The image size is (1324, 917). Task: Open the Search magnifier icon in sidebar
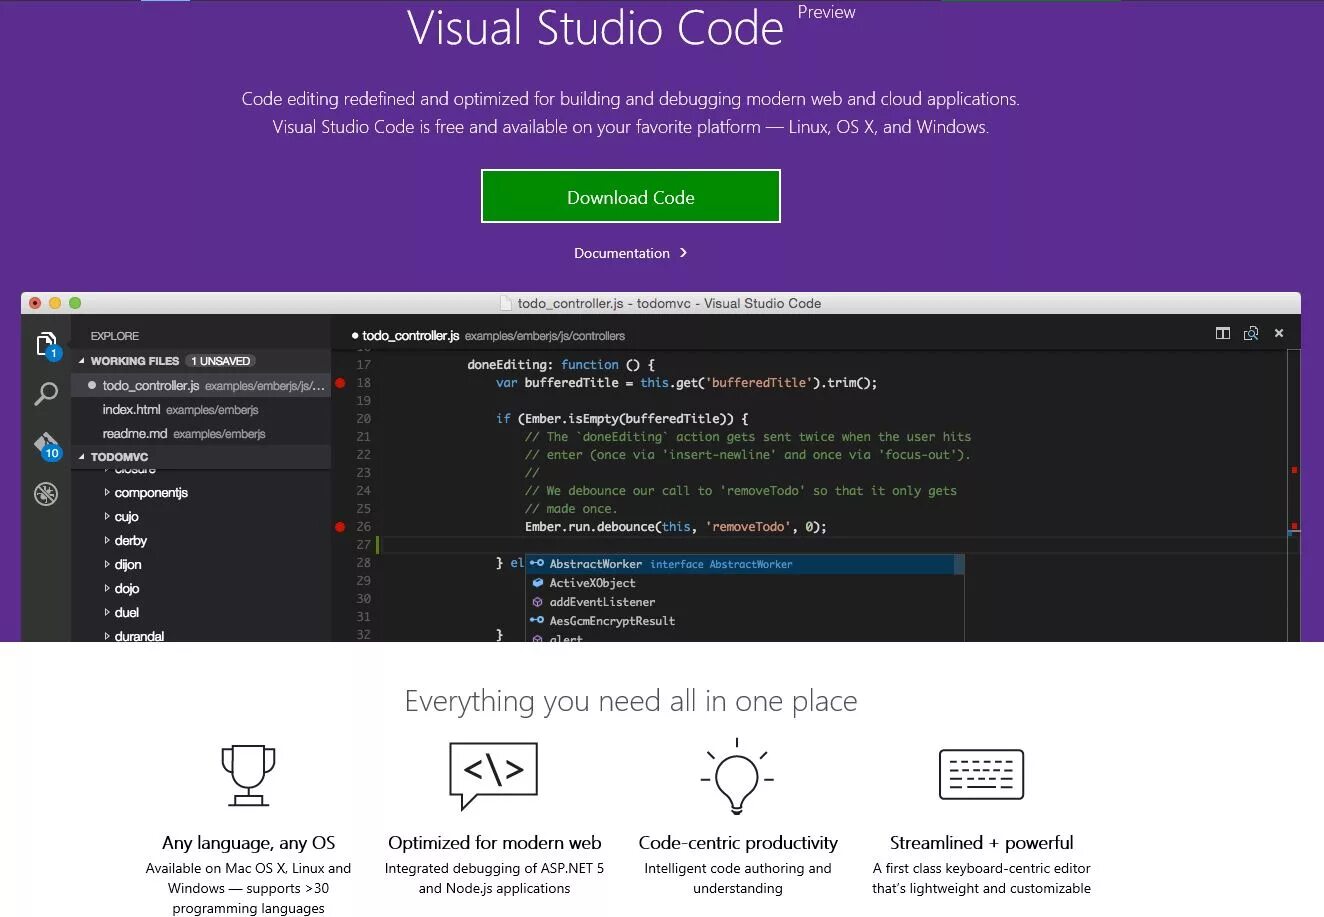(46, 394)
